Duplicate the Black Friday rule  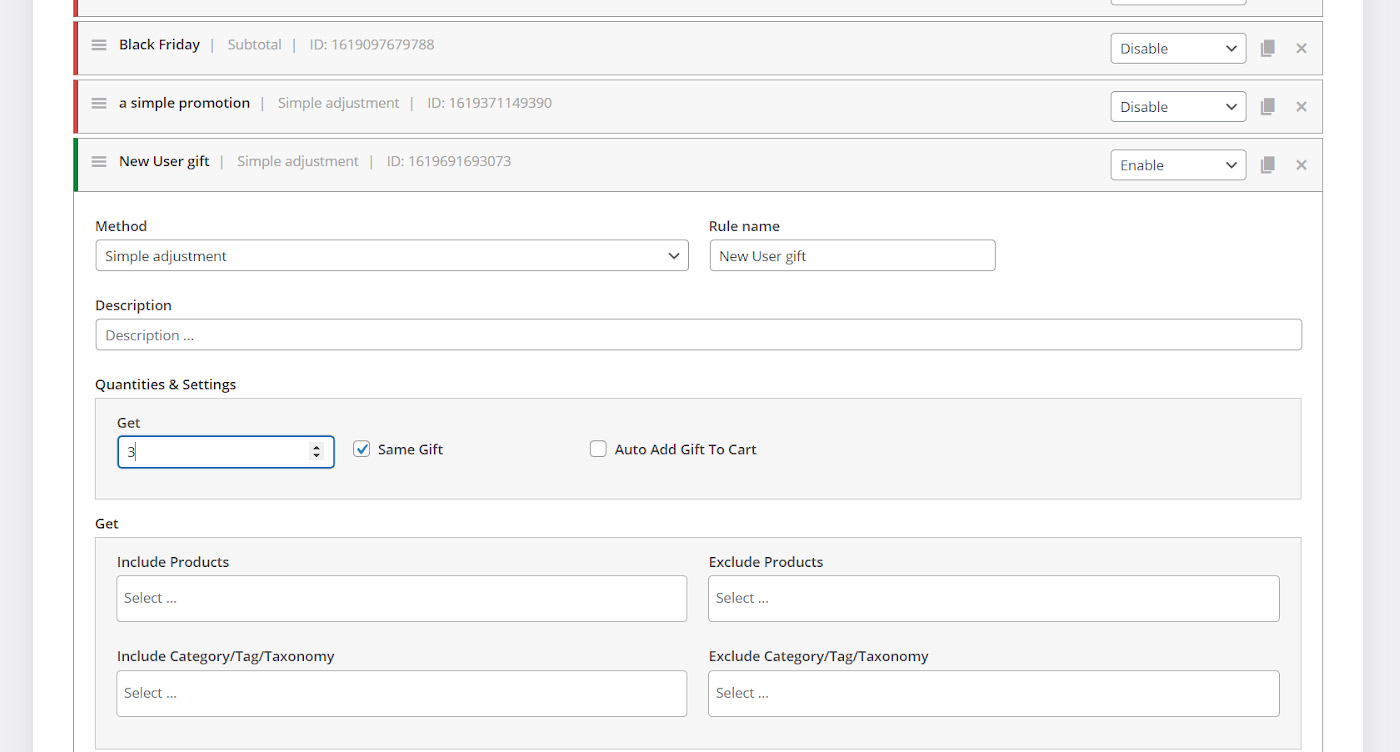(x=1267, y=48)
